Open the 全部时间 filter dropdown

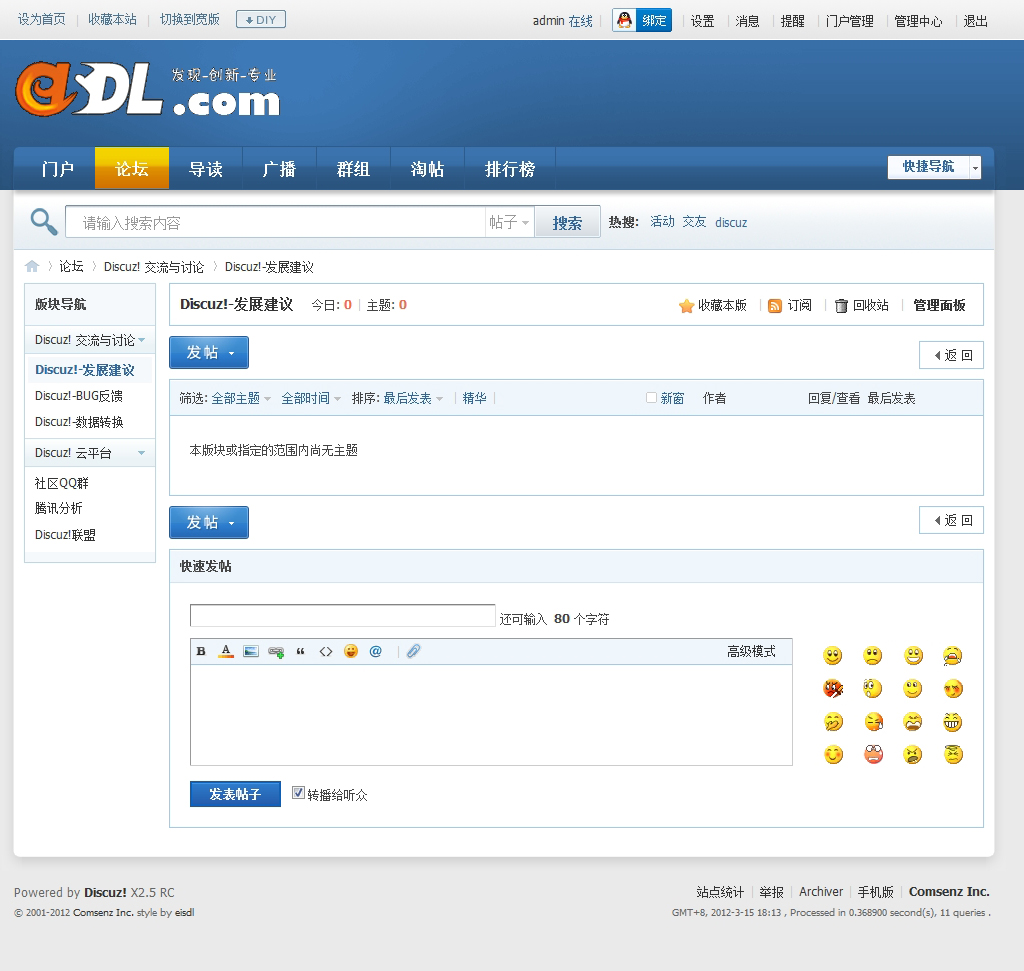[311, 398]
